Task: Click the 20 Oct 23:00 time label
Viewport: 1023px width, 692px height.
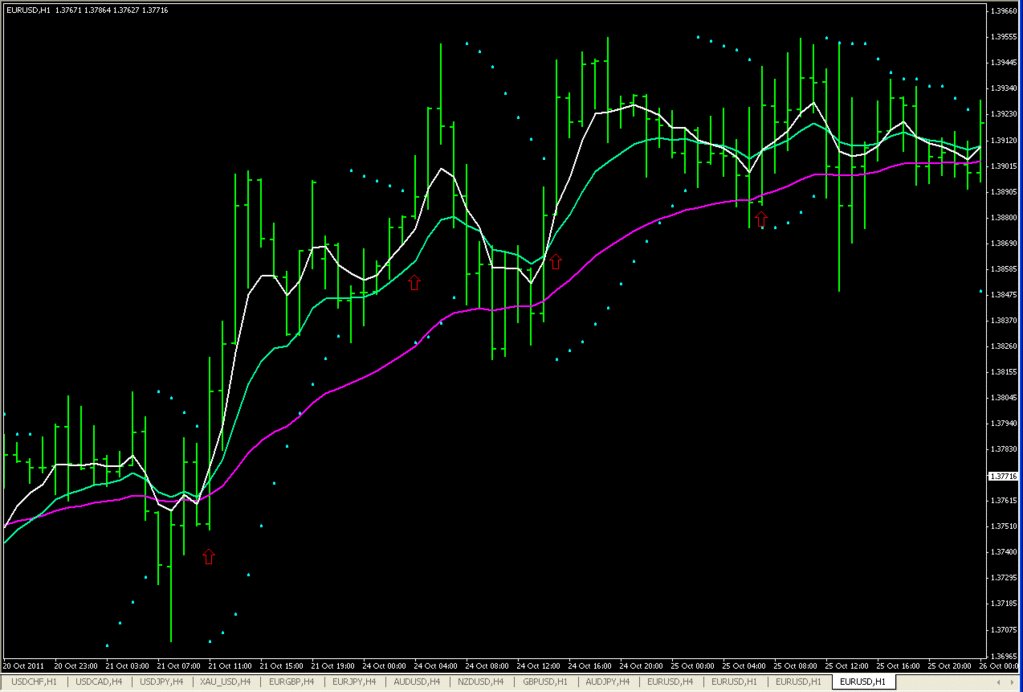Action: [76, 667]
